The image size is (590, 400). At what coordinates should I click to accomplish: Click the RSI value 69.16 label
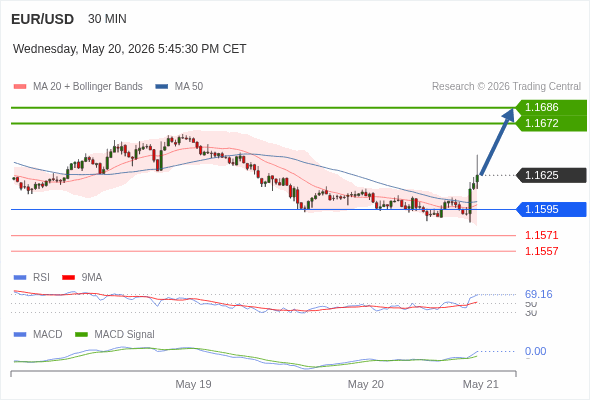[538, 294]
